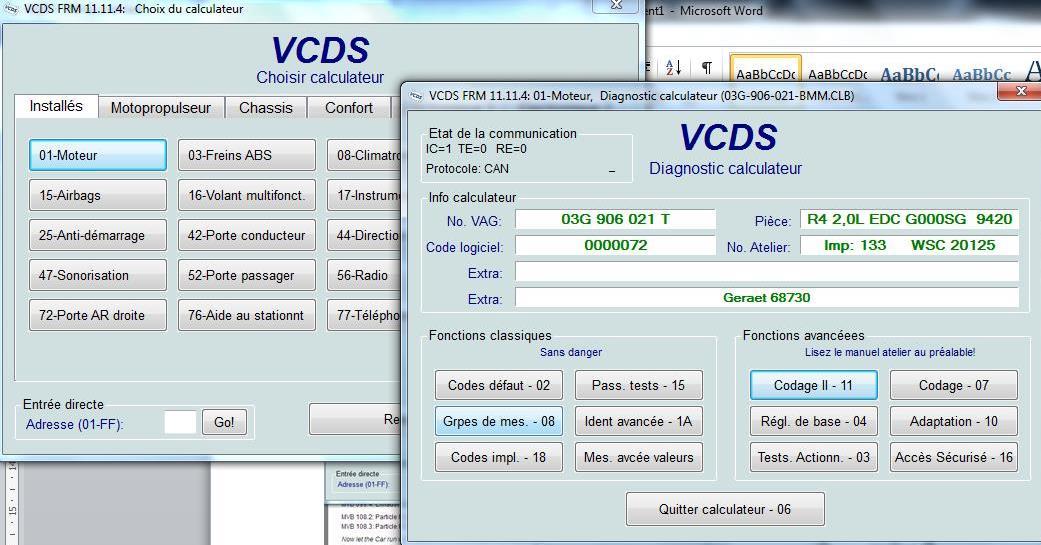Open 16-Volant multifonct. module
This screenshot has height=545, width=1041.
[246, 195]
